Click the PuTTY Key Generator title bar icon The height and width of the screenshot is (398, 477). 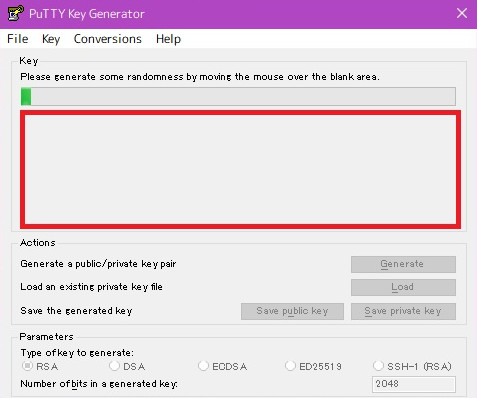(x=15, y=13)
